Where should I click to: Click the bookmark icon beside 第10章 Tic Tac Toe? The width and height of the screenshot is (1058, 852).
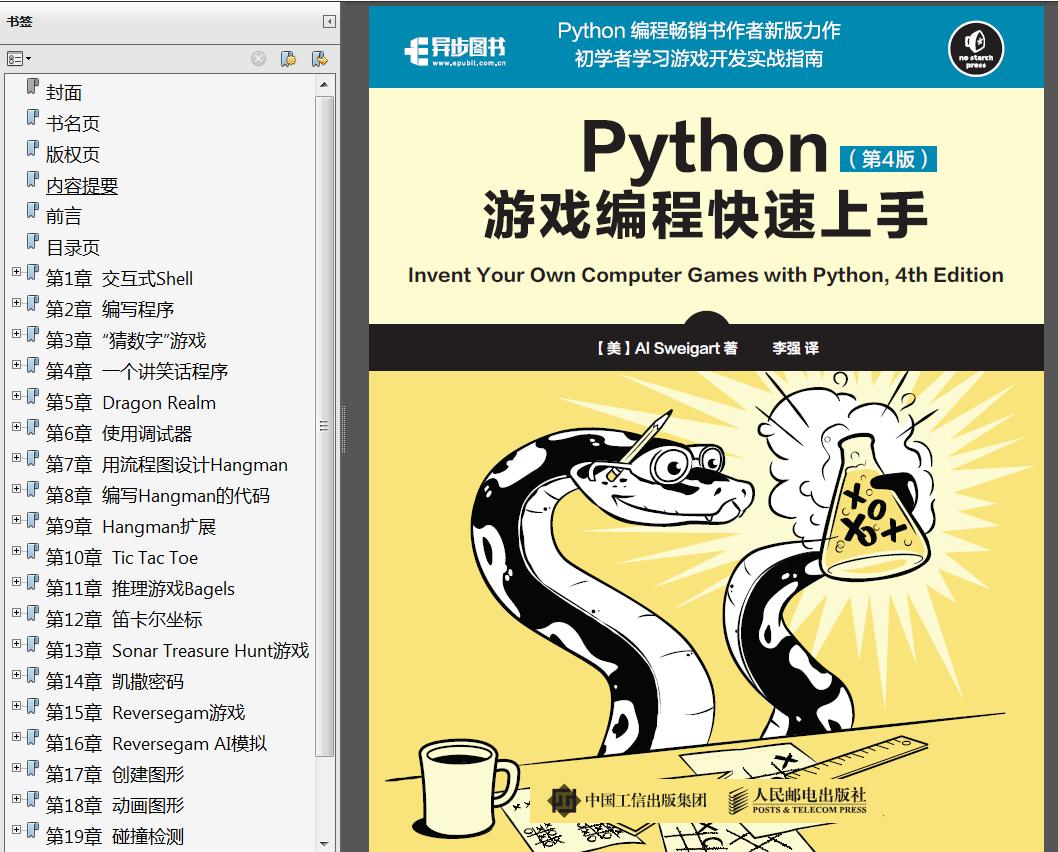click(32, 552)
